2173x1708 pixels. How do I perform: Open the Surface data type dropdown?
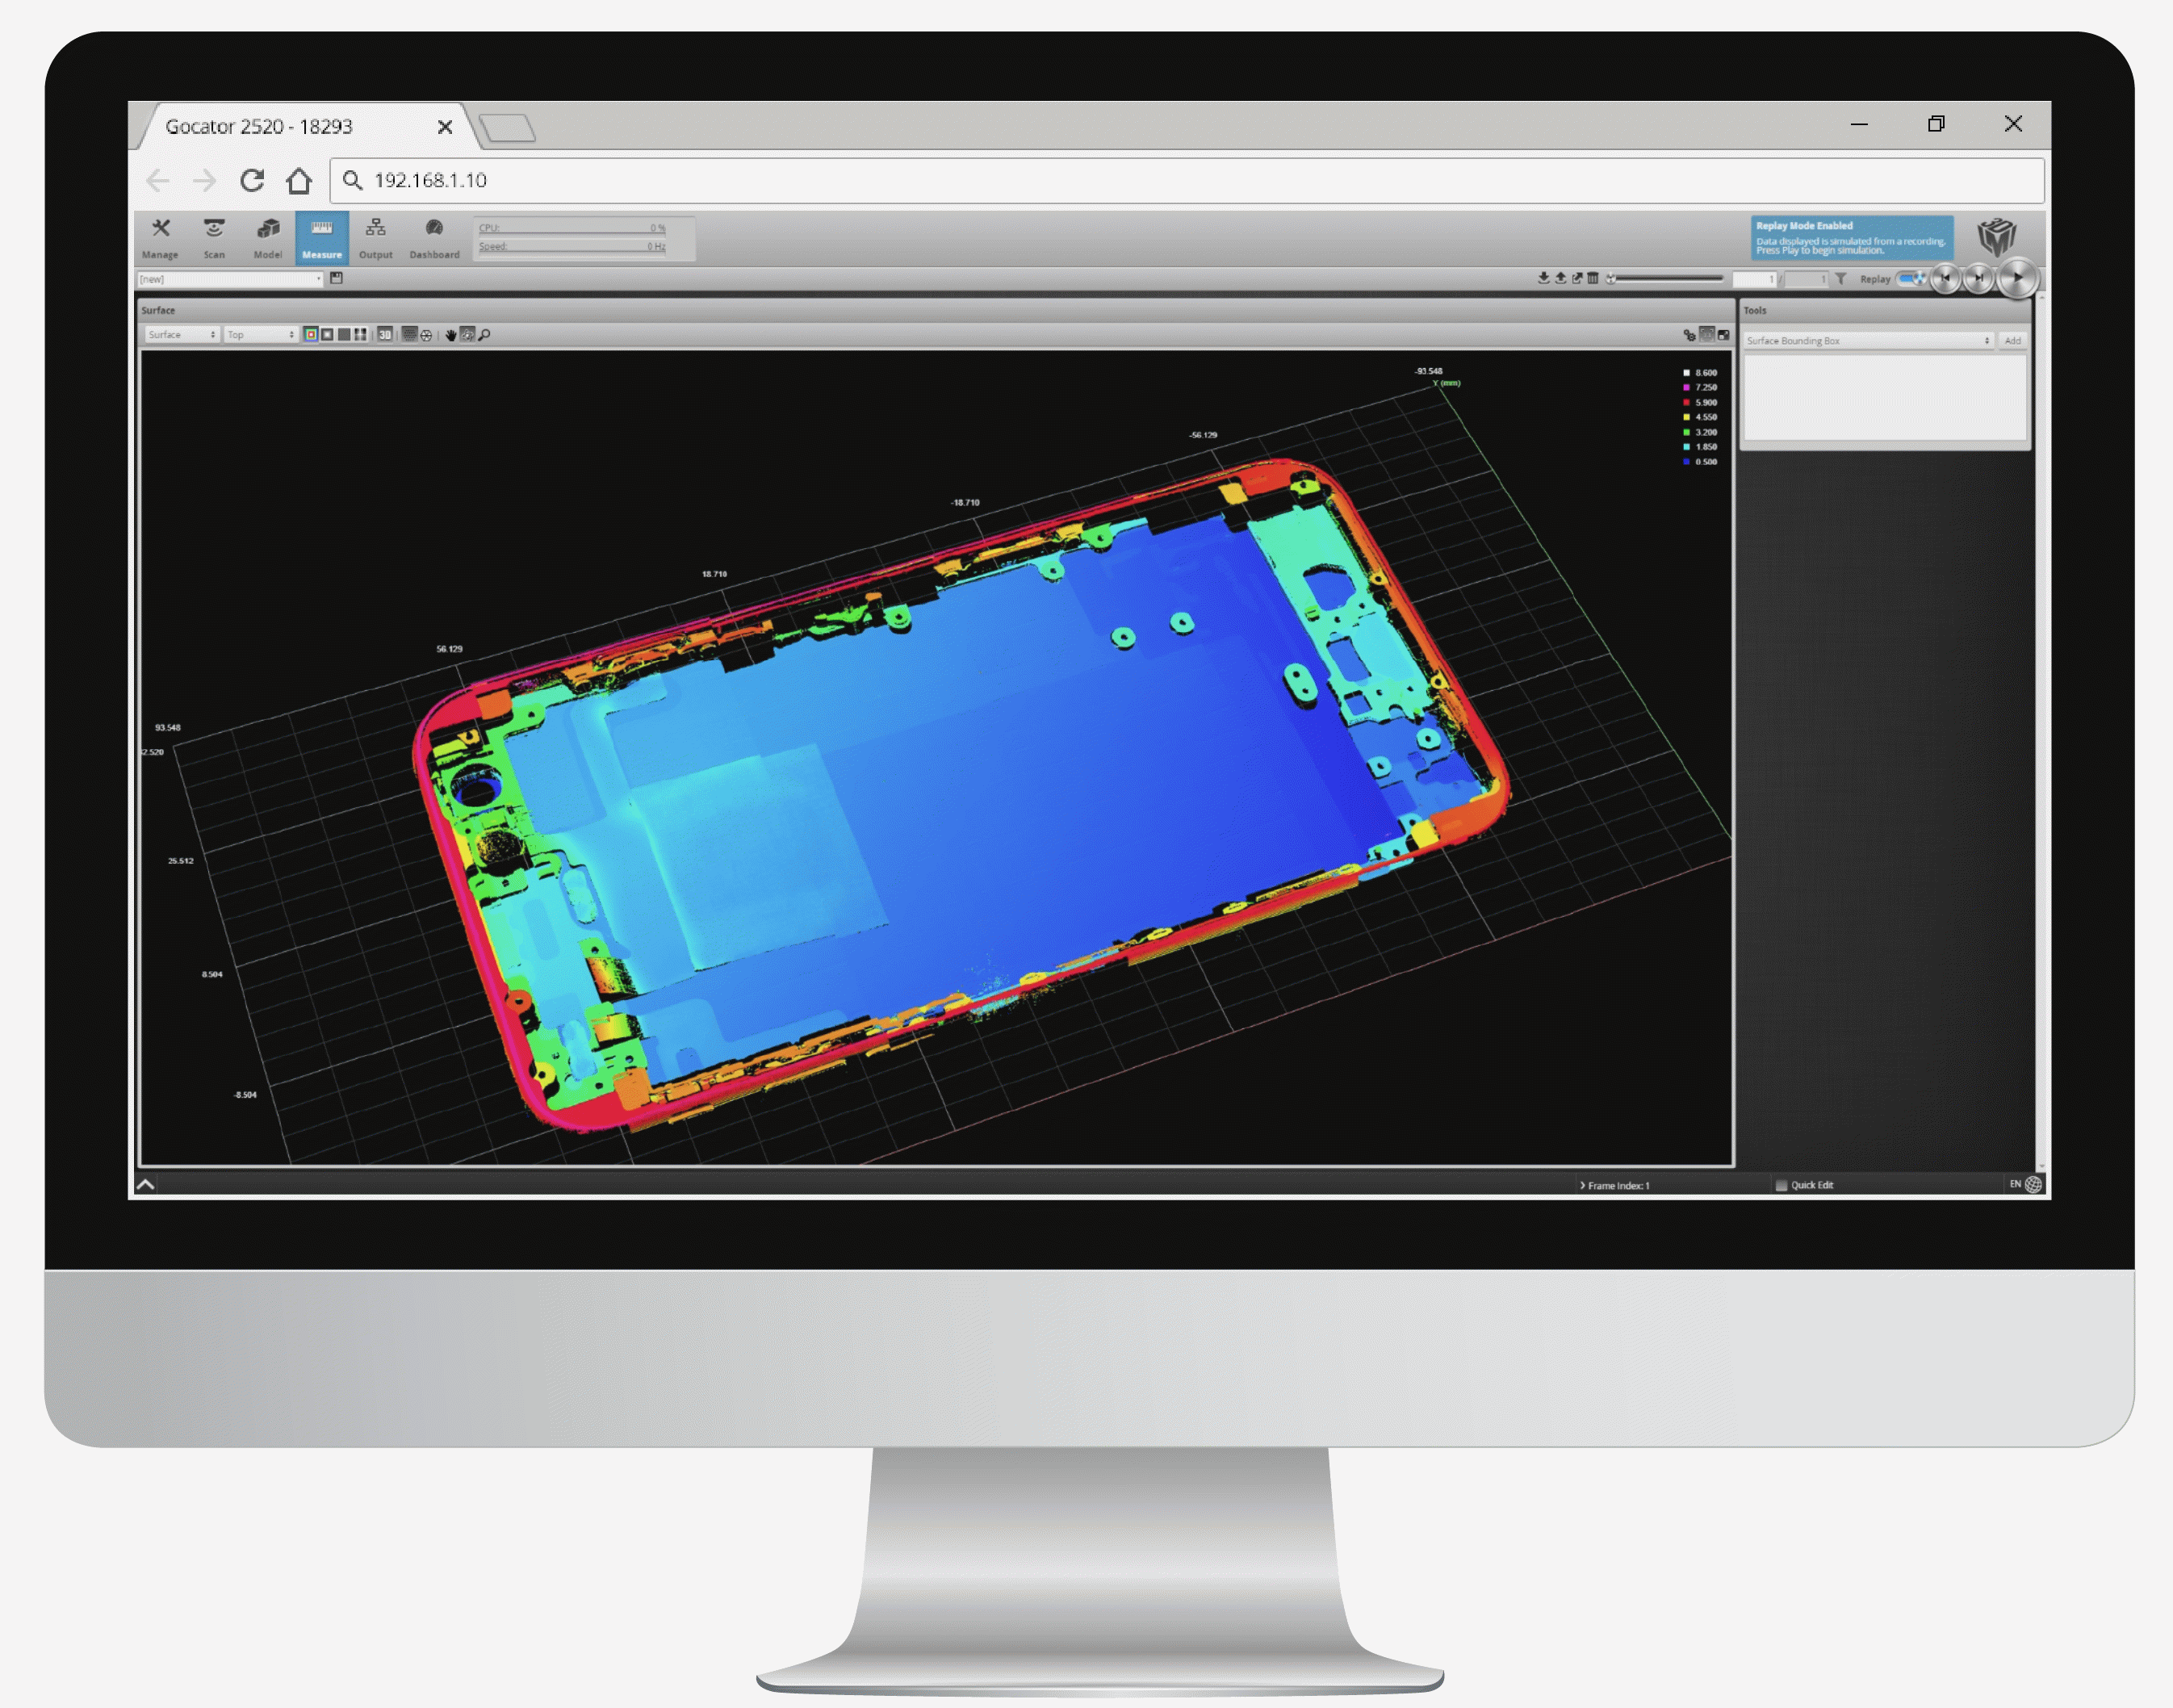[183, 335]
